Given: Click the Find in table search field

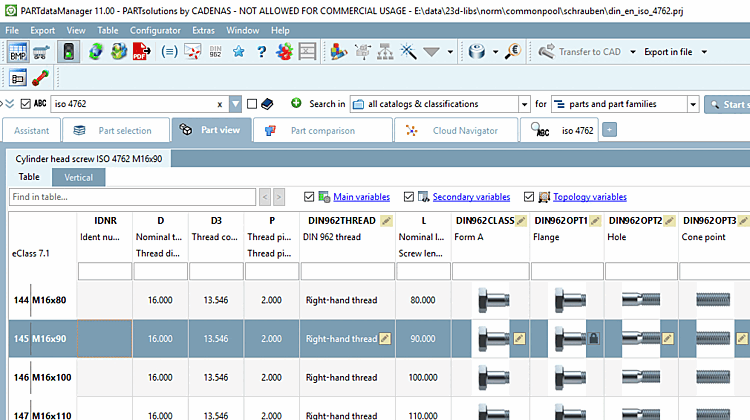Looking at the screenshot, I should point(131,197).
